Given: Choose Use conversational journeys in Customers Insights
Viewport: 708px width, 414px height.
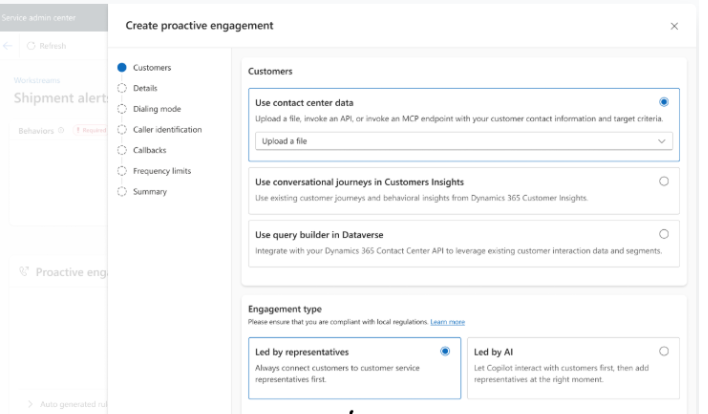Looking at the screenshot, I should pyautogui.click(x=664, y=181).
